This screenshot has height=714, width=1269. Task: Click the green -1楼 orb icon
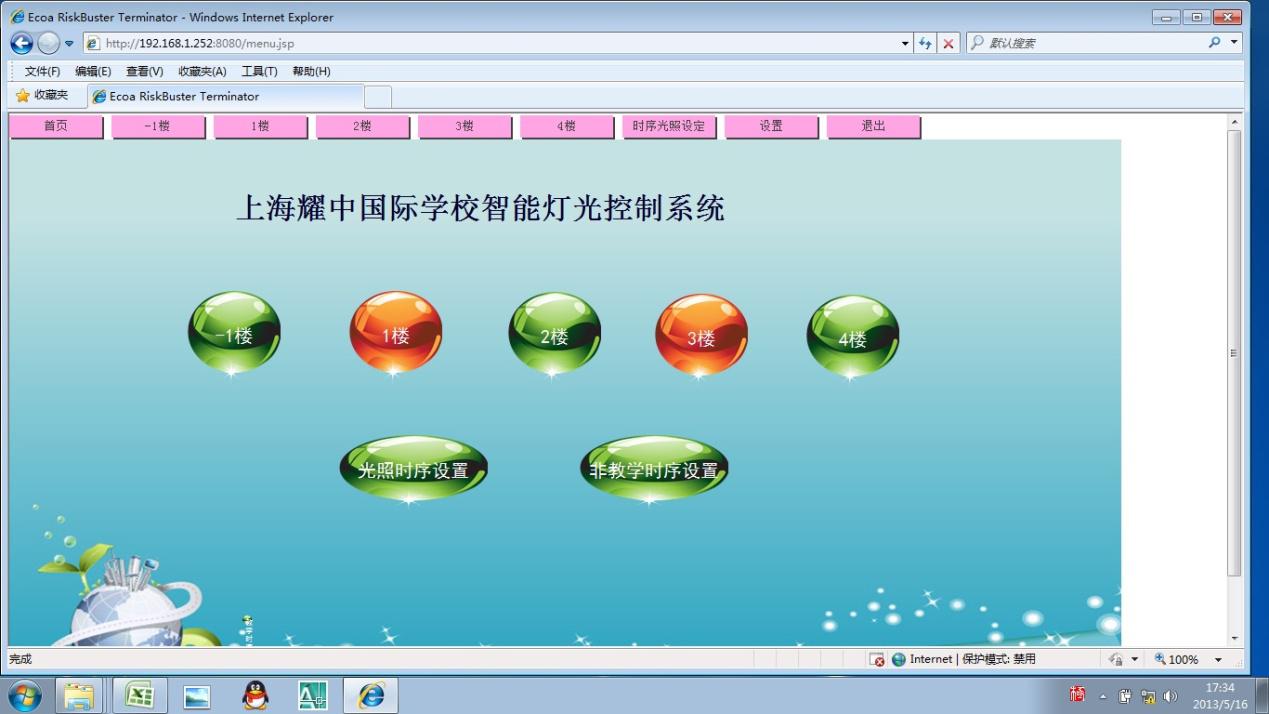234,333
